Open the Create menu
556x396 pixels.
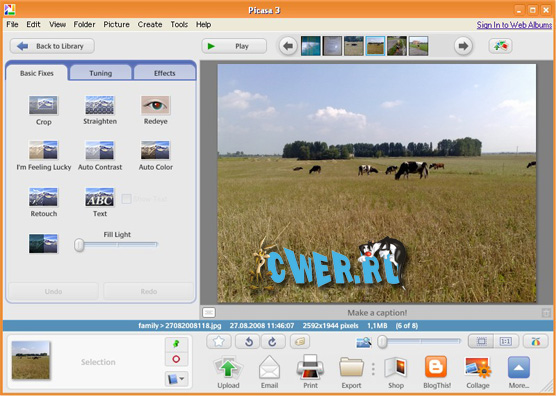150,24
